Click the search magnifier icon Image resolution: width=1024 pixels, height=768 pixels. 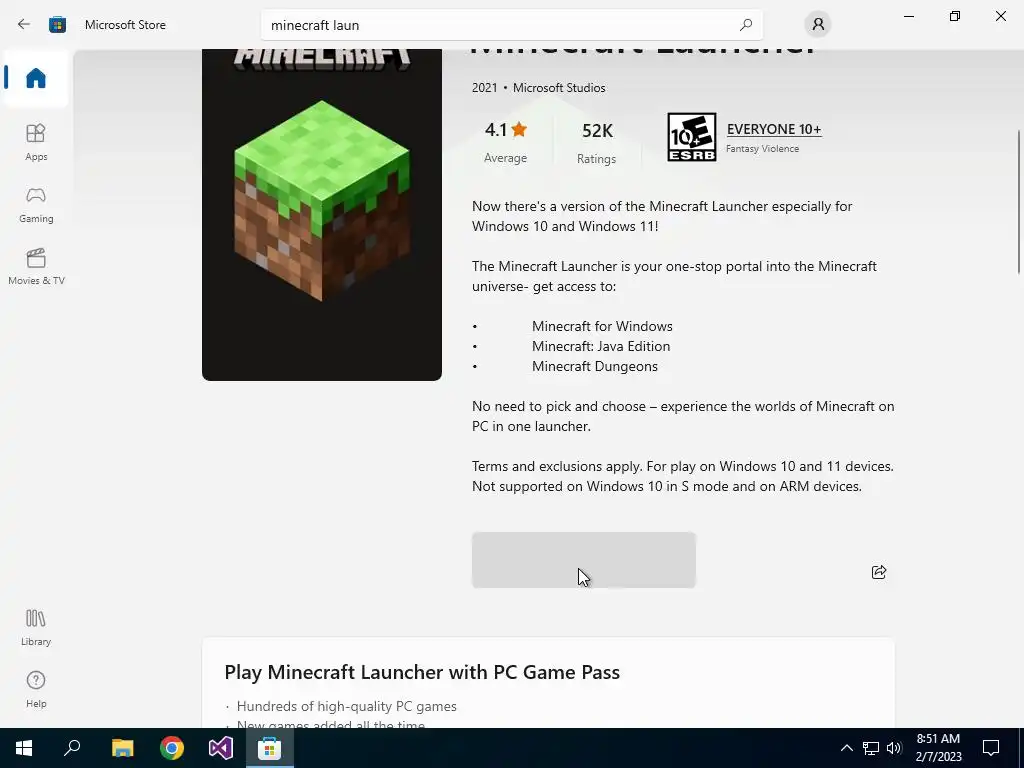click(746, 25)
